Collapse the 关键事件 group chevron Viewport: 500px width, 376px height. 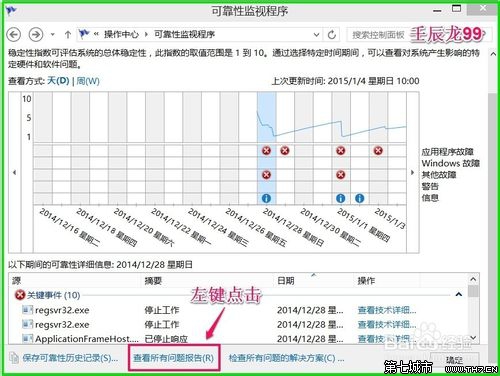click(459, 295)
